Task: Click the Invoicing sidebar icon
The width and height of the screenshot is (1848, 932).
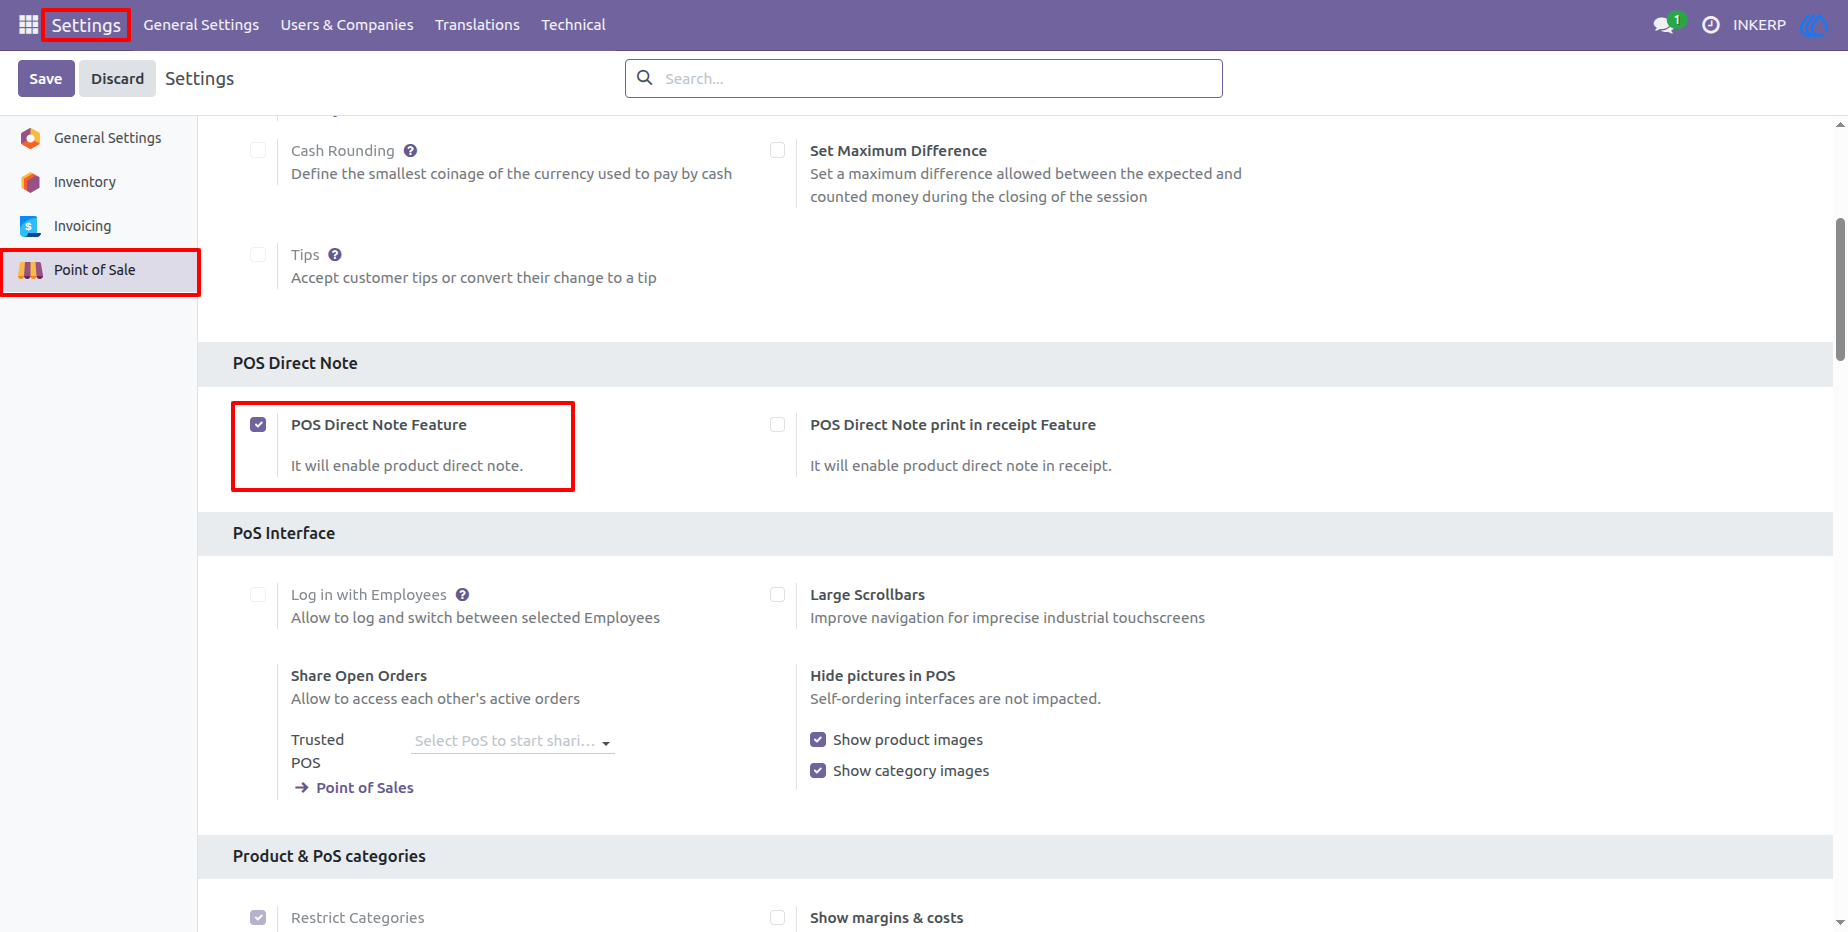Action: coord(31,226)
